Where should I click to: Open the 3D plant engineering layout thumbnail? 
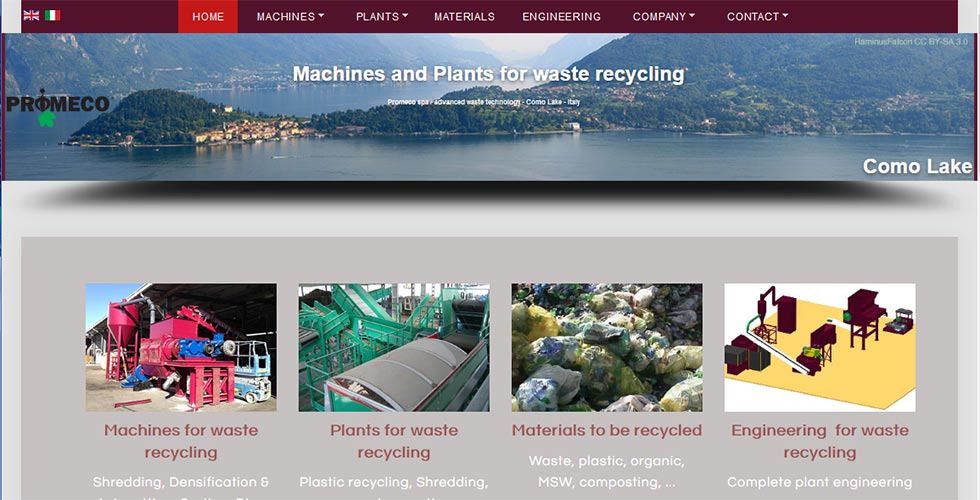820,348
